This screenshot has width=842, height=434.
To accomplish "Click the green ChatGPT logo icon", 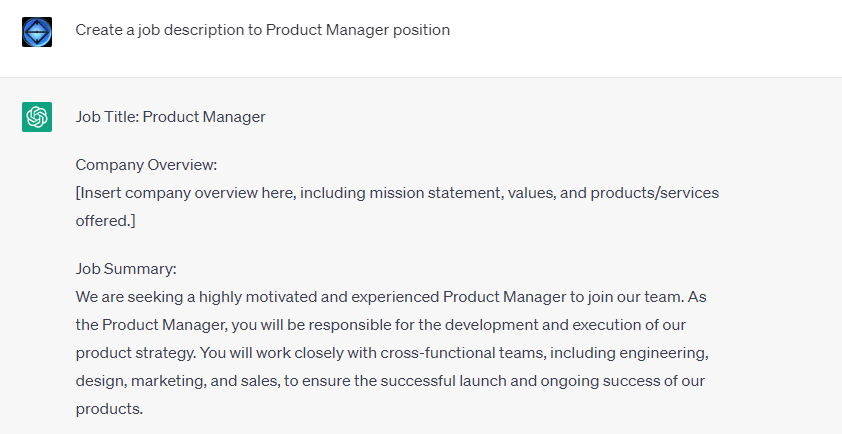I will pyautogui.click(x=37, y=117).
